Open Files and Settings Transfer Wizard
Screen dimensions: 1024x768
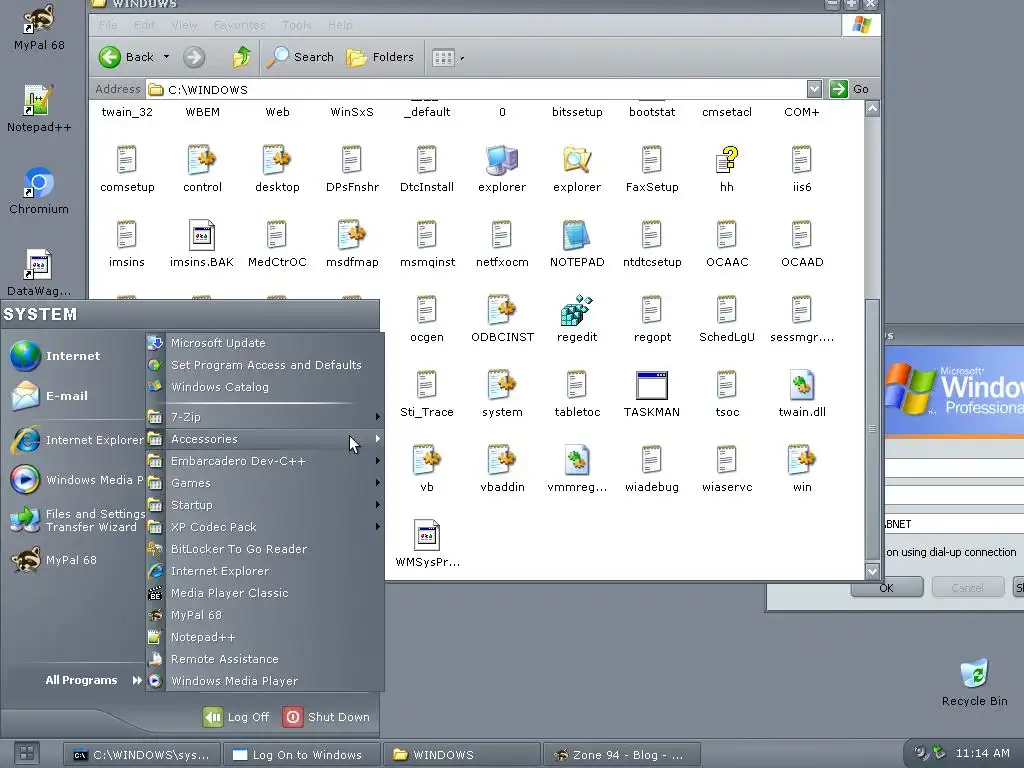pyautogui.click(x=76, y=520)
